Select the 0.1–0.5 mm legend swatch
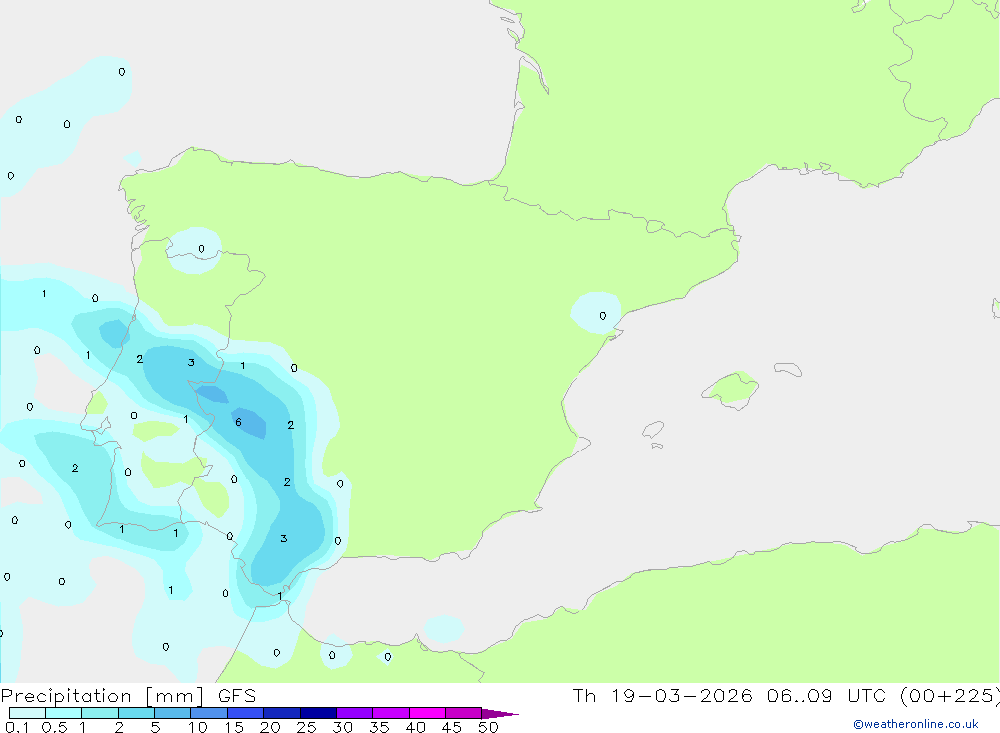 [27, 713]
